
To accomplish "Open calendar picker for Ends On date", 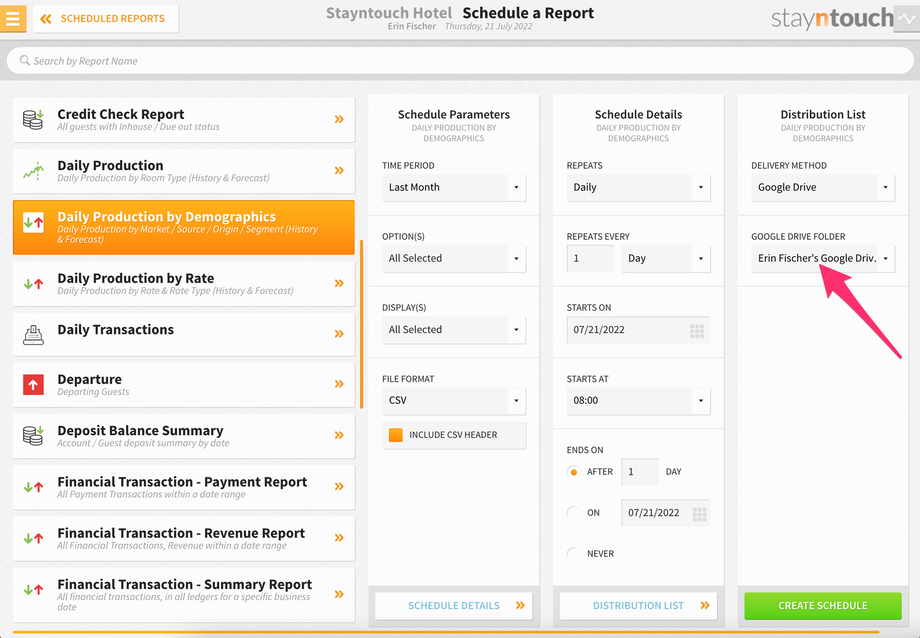I will pyautogui.click(x=699, y=514).
